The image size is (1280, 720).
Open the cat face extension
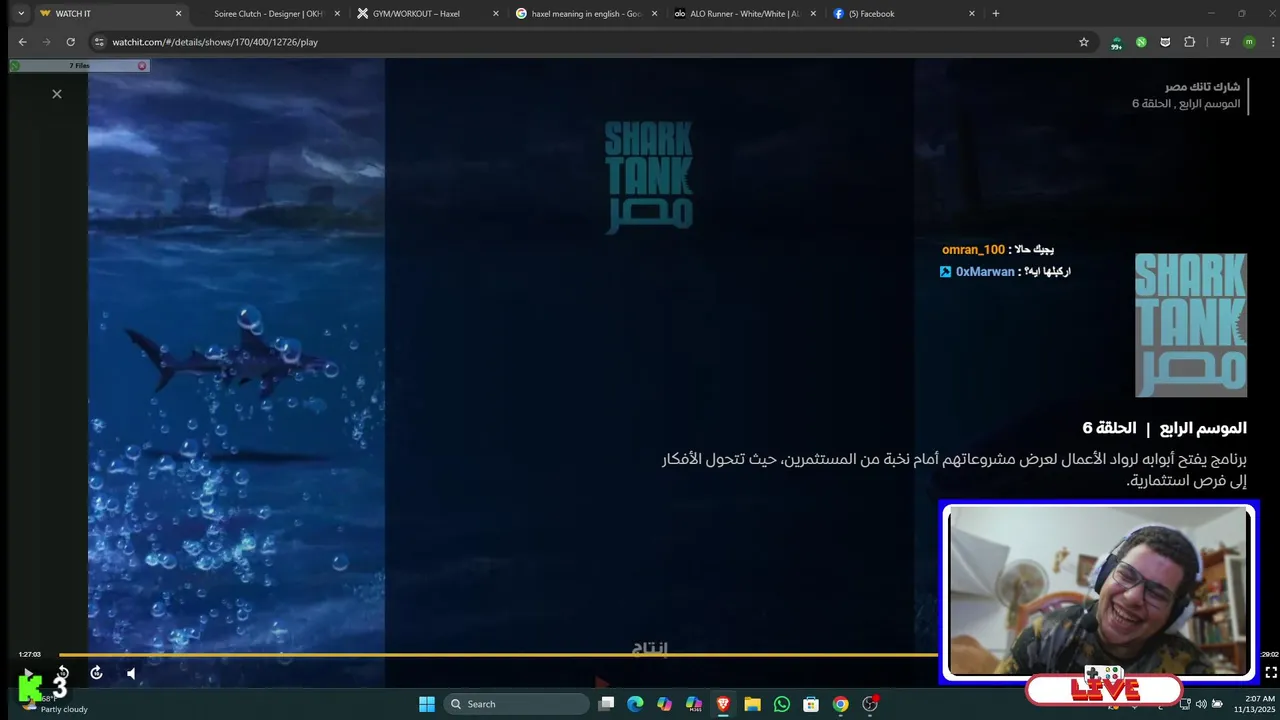[1165, 42]
